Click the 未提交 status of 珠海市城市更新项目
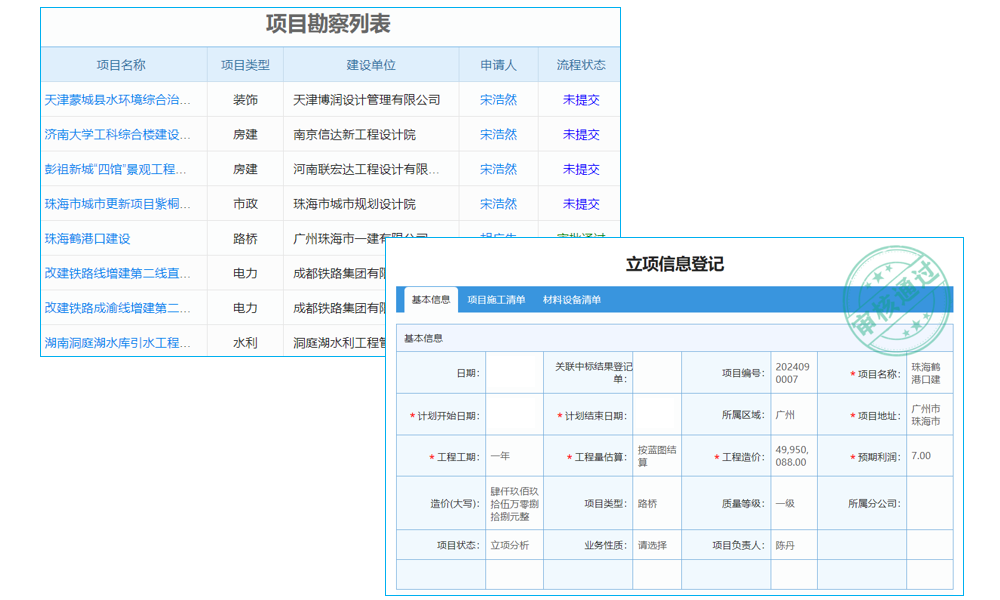This screenshot has width=1000, height=600. tap(580, 204)
